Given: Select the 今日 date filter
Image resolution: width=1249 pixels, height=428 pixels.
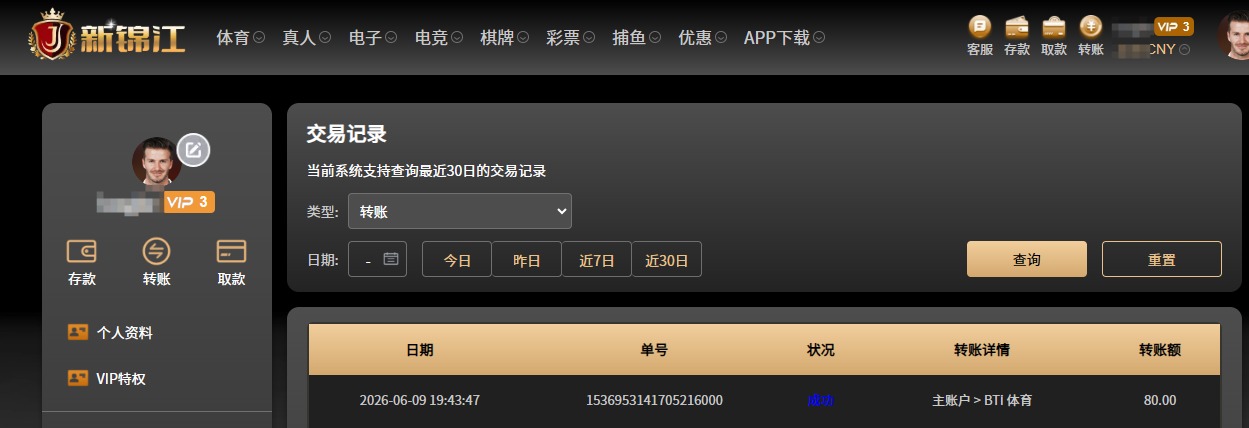Looking at the screenshot, I should (457, 260).
